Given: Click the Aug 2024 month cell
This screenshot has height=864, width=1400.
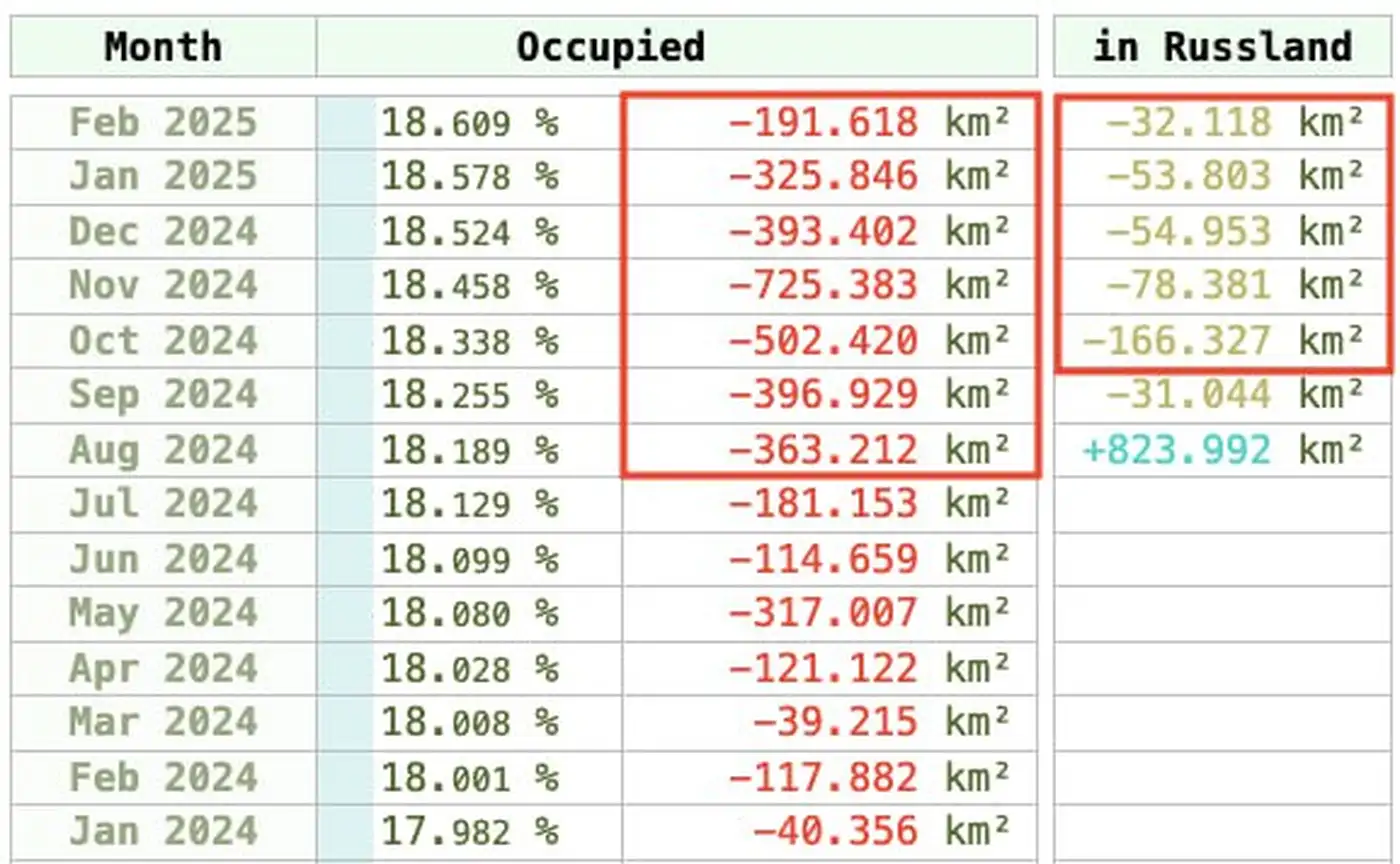Looking at the screenshot, I should [163, 450].
